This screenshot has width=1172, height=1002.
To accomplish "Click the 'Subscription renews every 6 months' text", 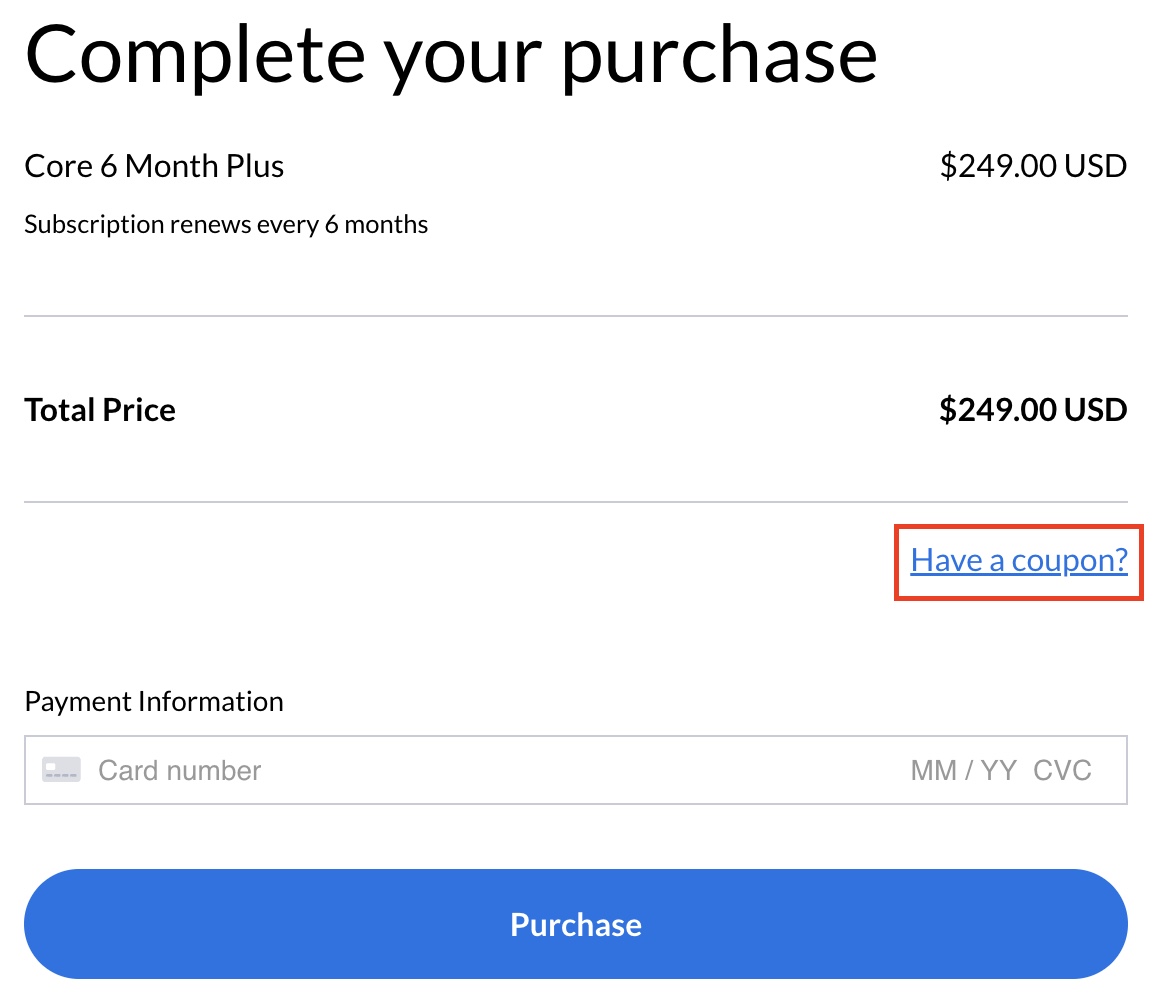I will (226, 224).
